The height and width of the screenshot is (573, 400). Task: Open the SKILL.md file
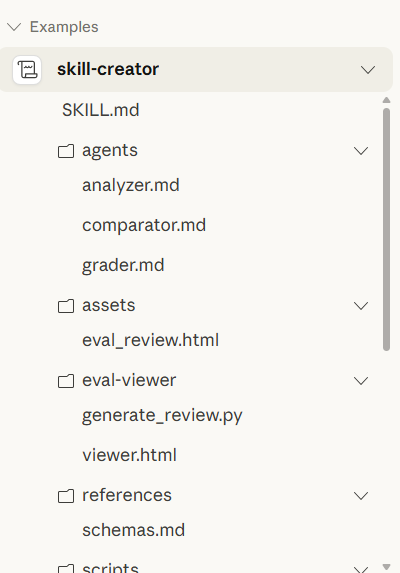[101, 110]
